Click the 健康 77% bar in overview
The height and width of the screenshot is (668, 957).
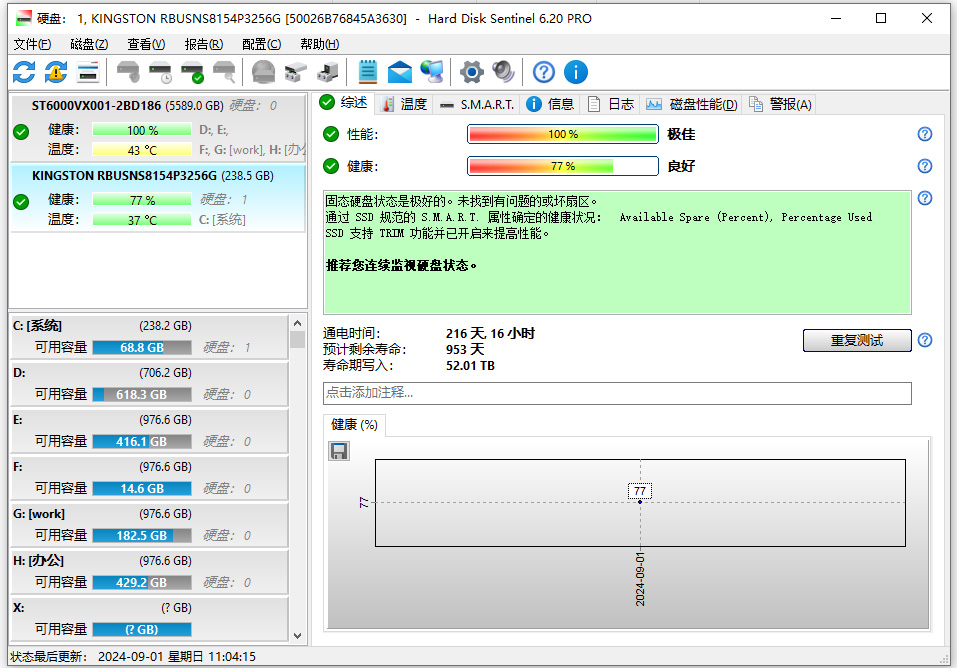point(562,166)
